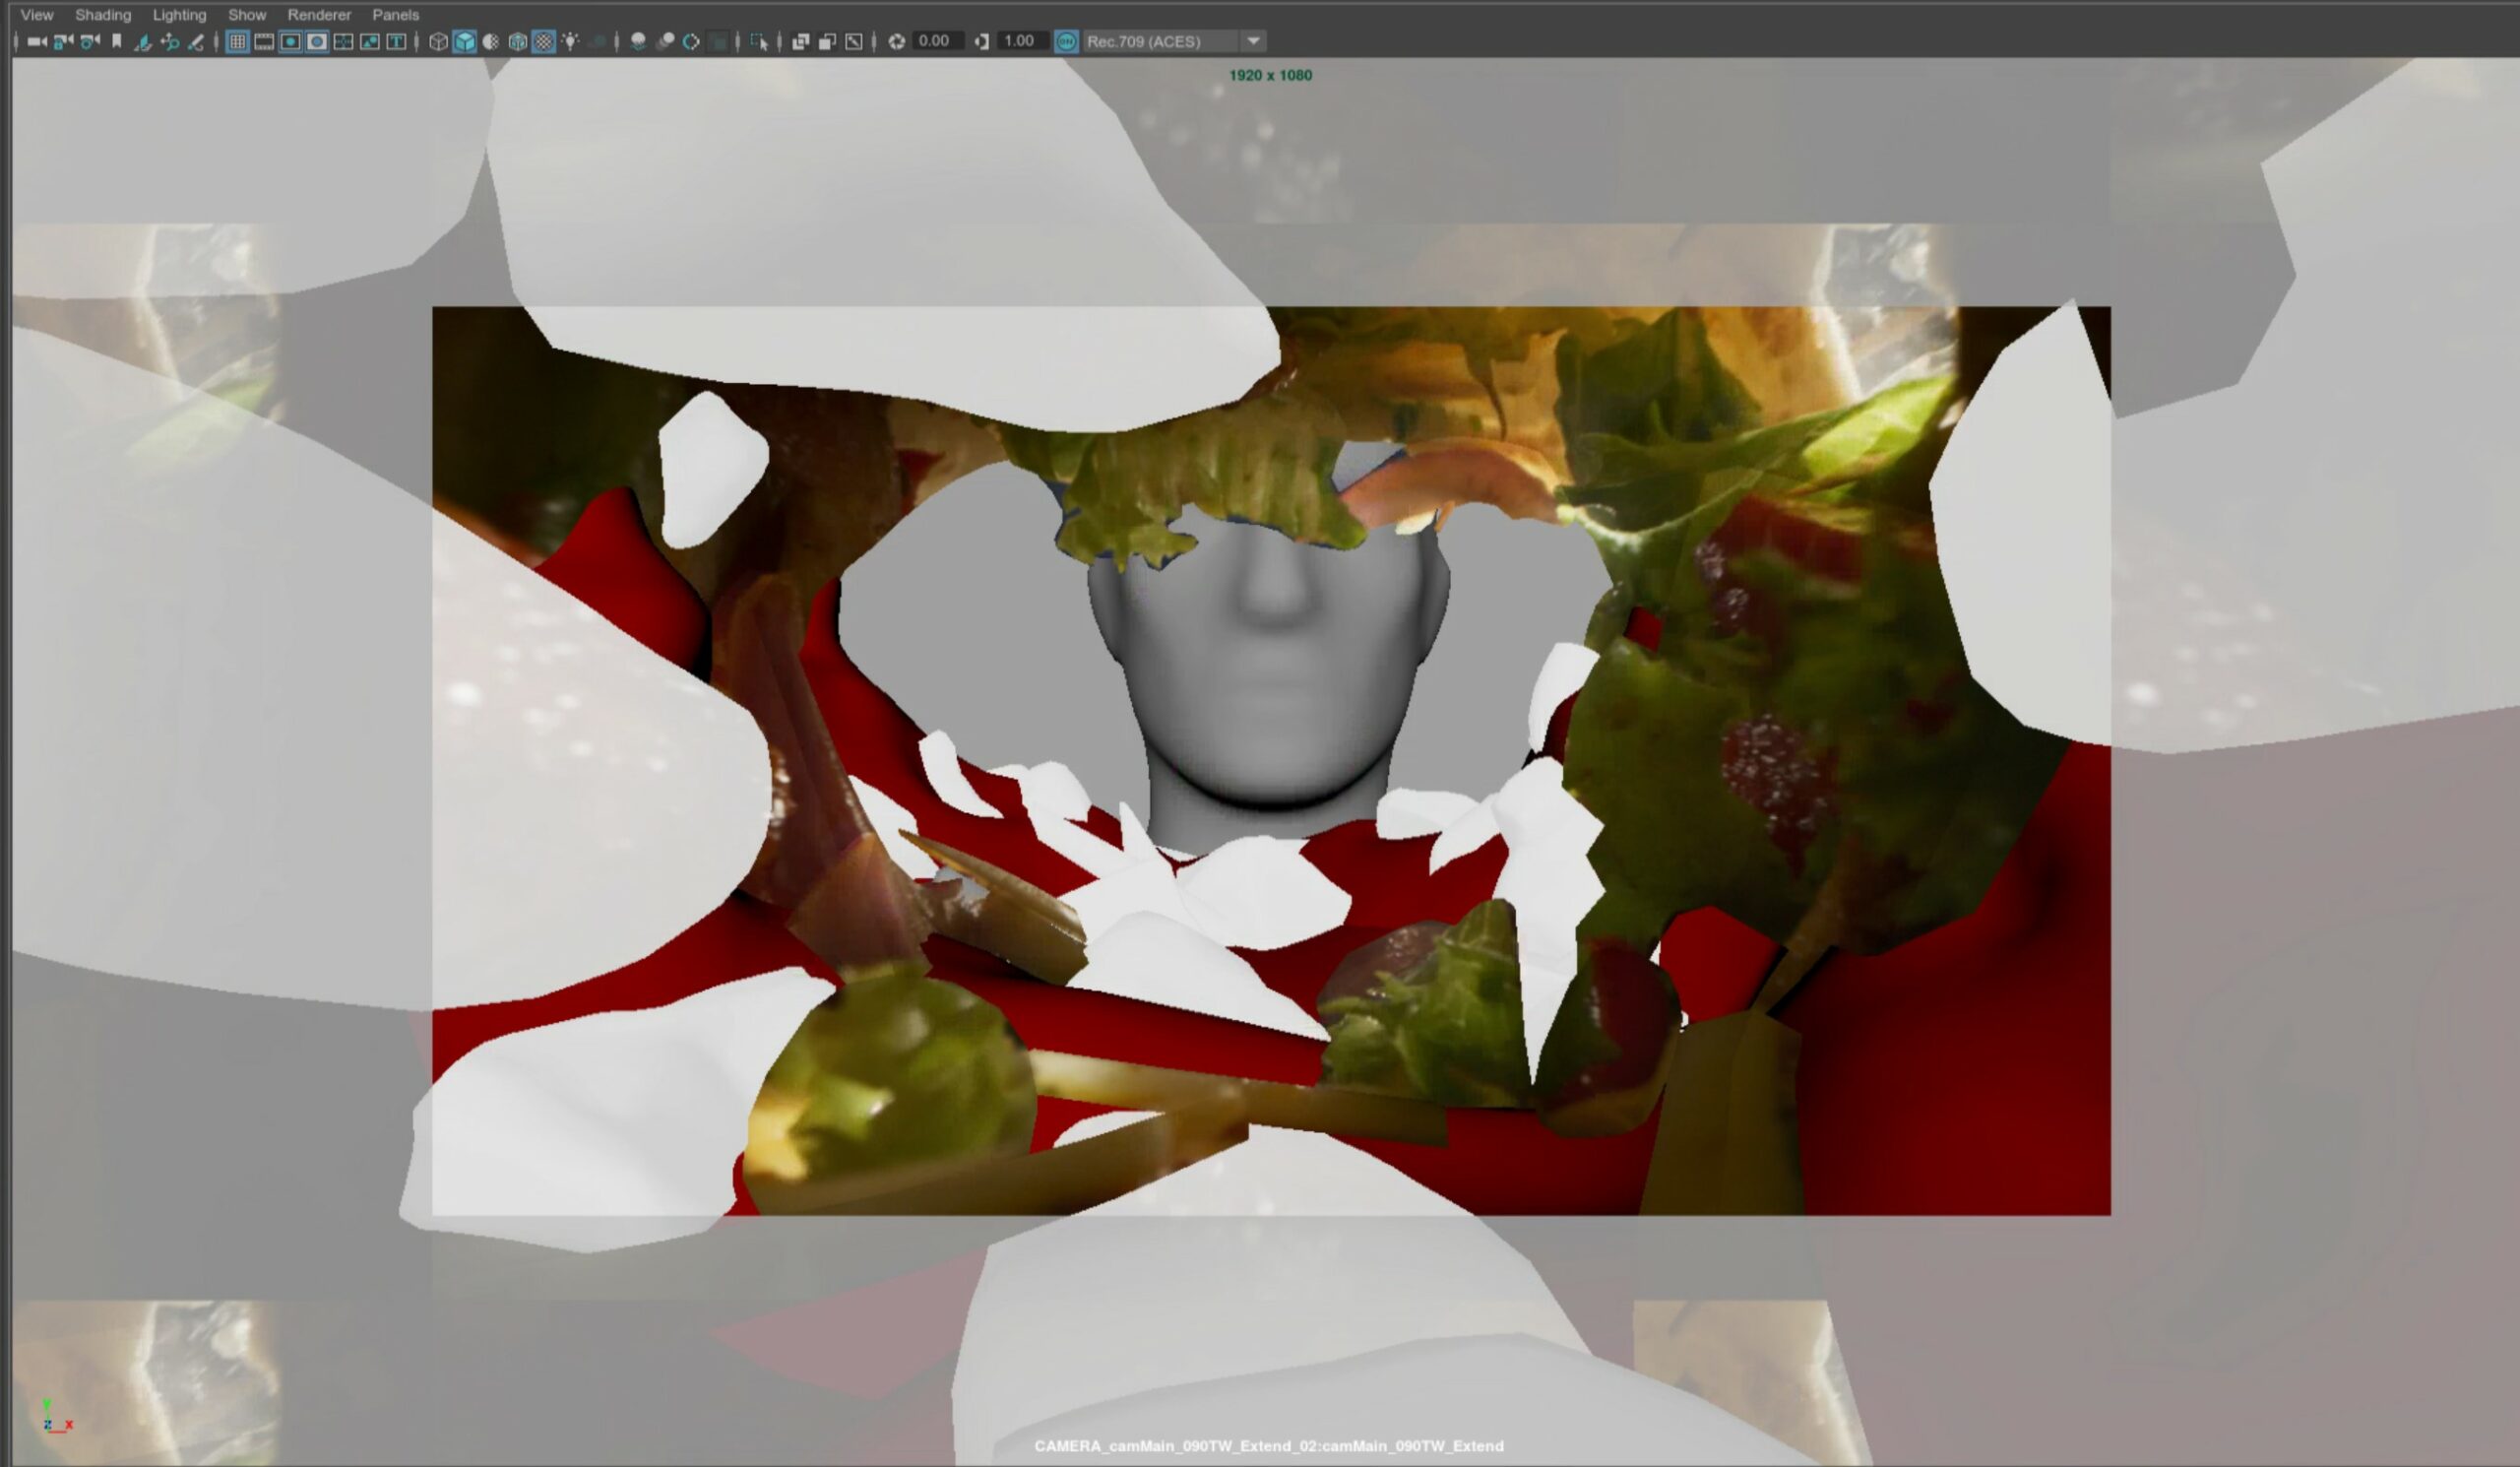Image resolution: width=2520 pixels, height=1467 pixels.
Task: Toggle the Film Gate overlay
Action: coord(264,41)
